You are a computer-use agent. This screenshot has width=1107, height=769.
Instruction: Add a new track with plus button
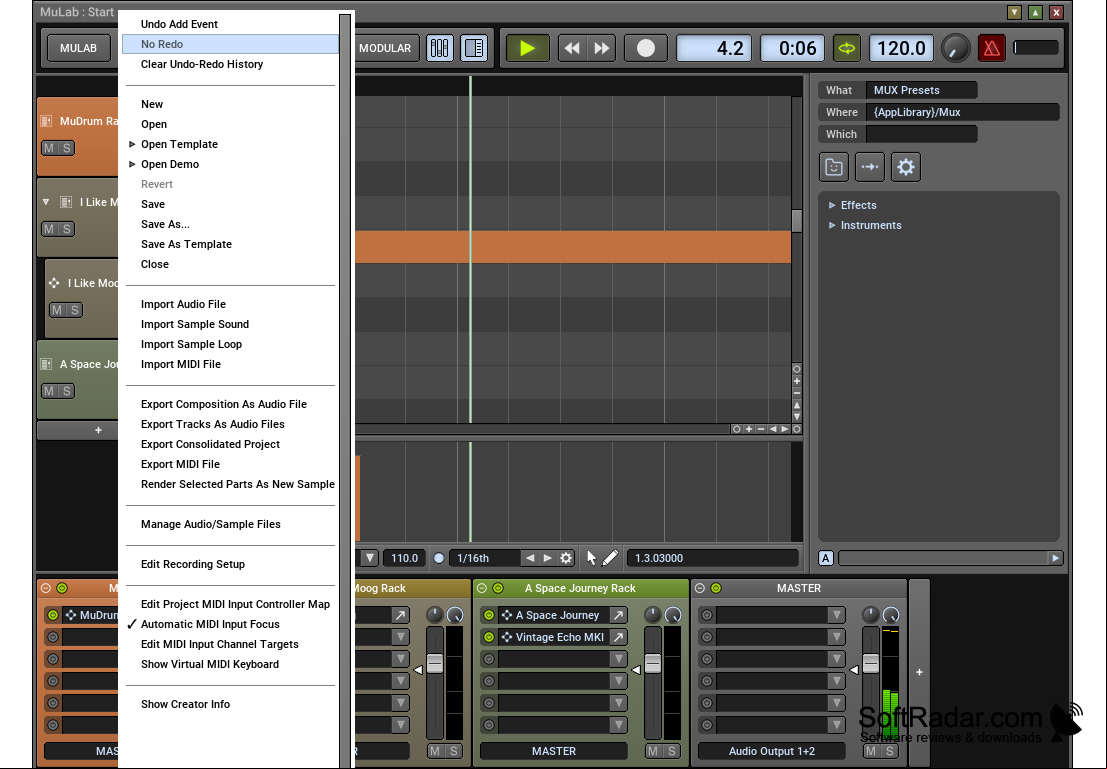(98, 430)
